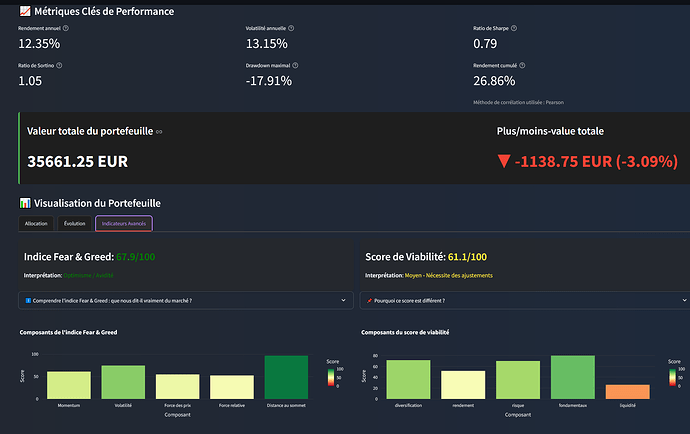Click chevron arrow of viabilité score expander

pos(678,300)
